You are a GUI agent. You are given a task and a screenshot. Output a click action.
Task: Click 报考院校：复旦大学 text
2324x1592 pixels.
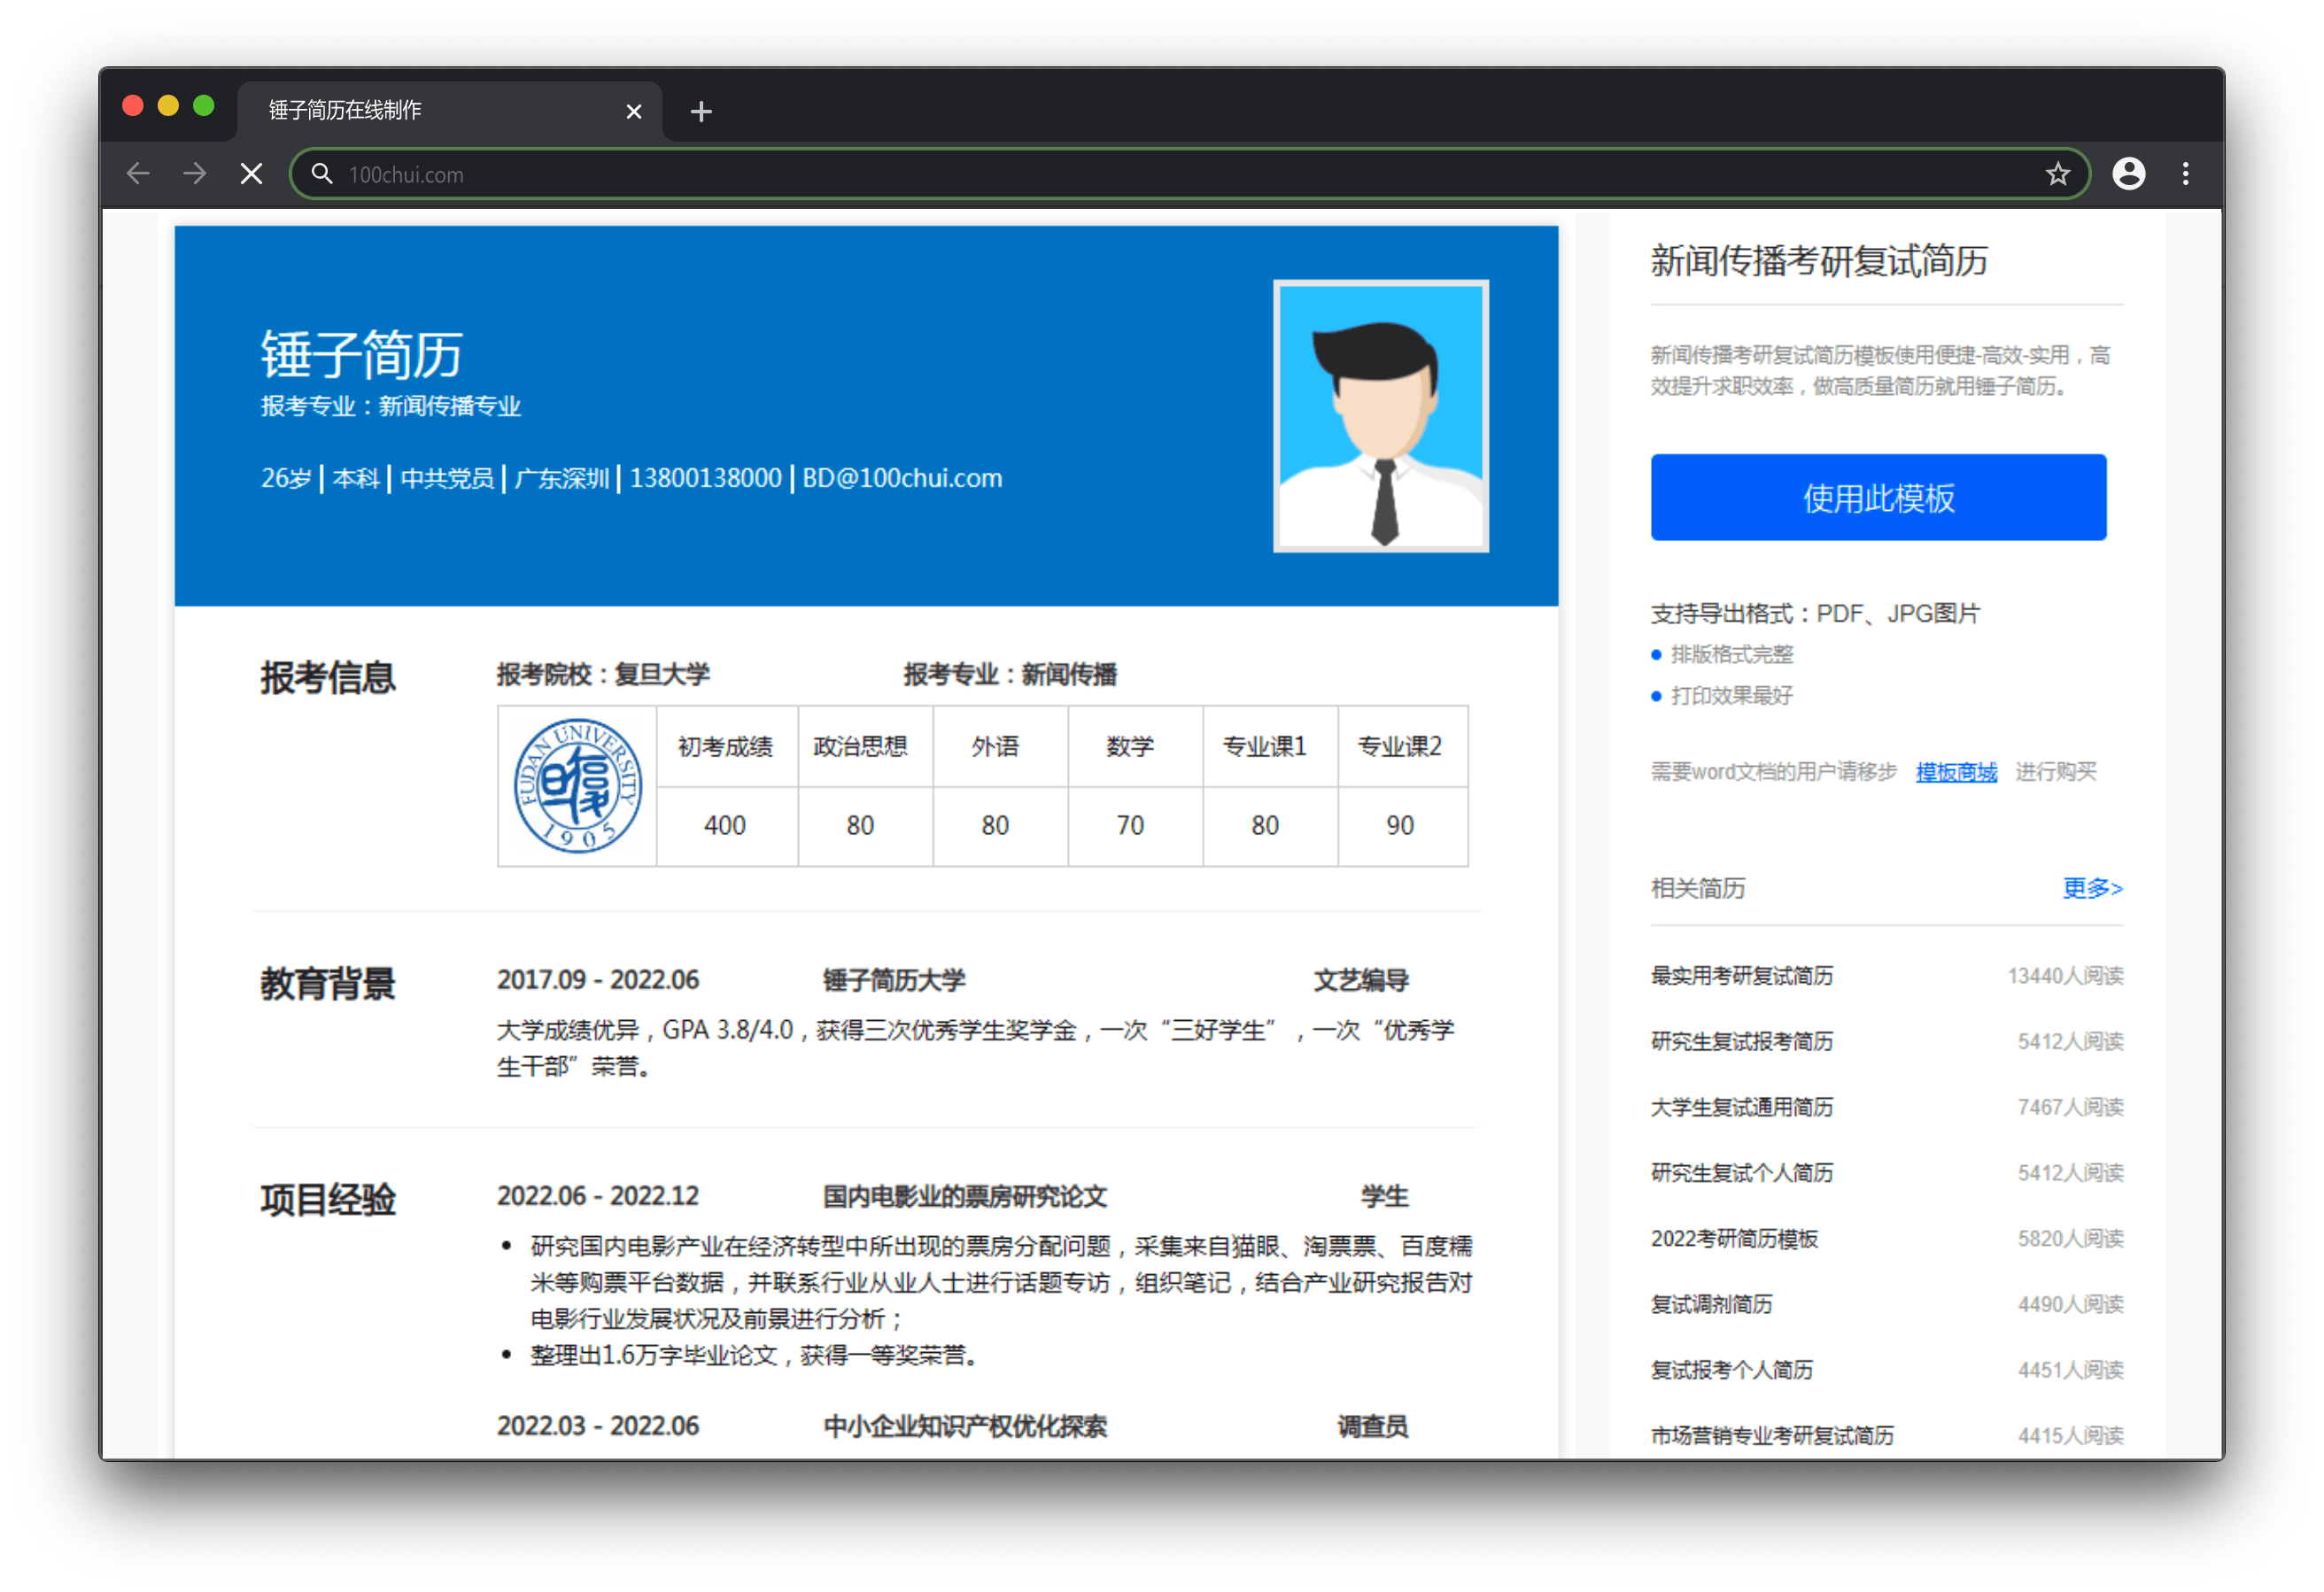pyautogui.click(x=603, y=675)
